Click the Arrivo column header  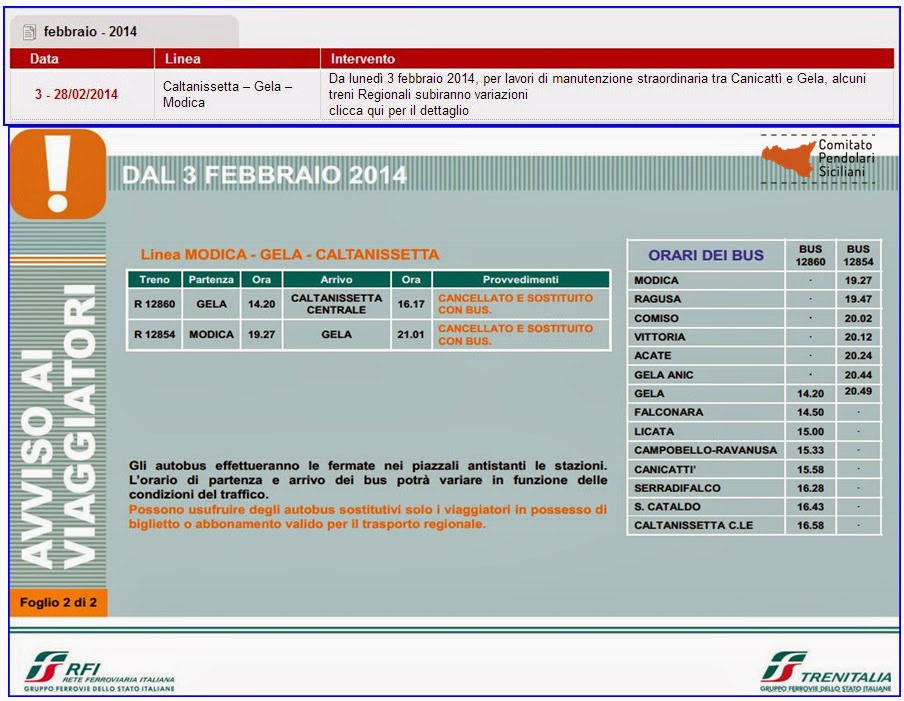(336, 280)
